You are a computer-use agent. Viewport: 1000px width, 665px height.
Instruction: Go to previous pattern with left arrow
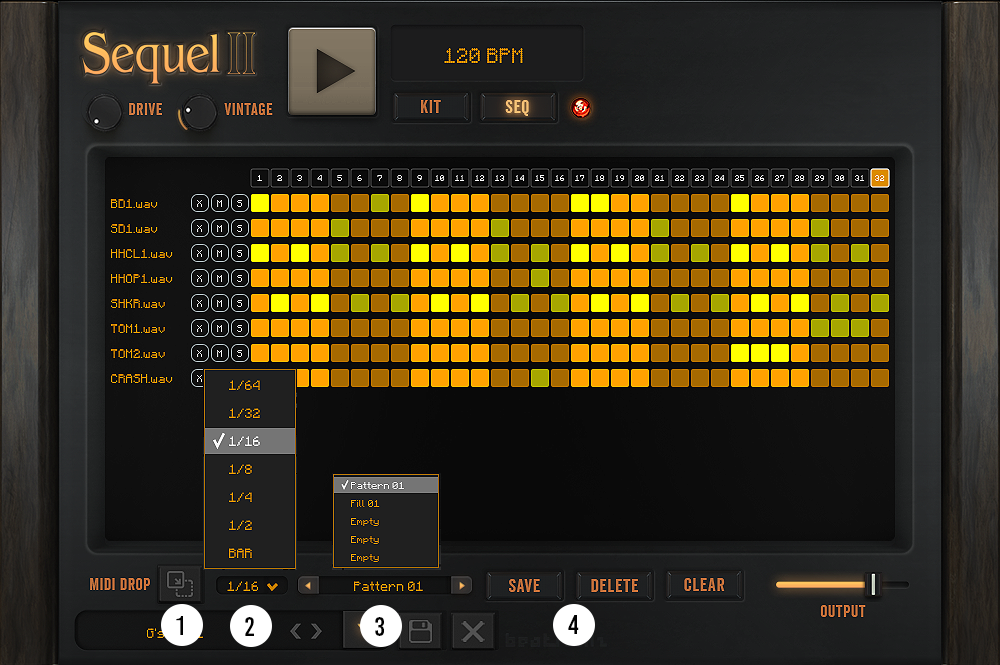coord(310,586)
